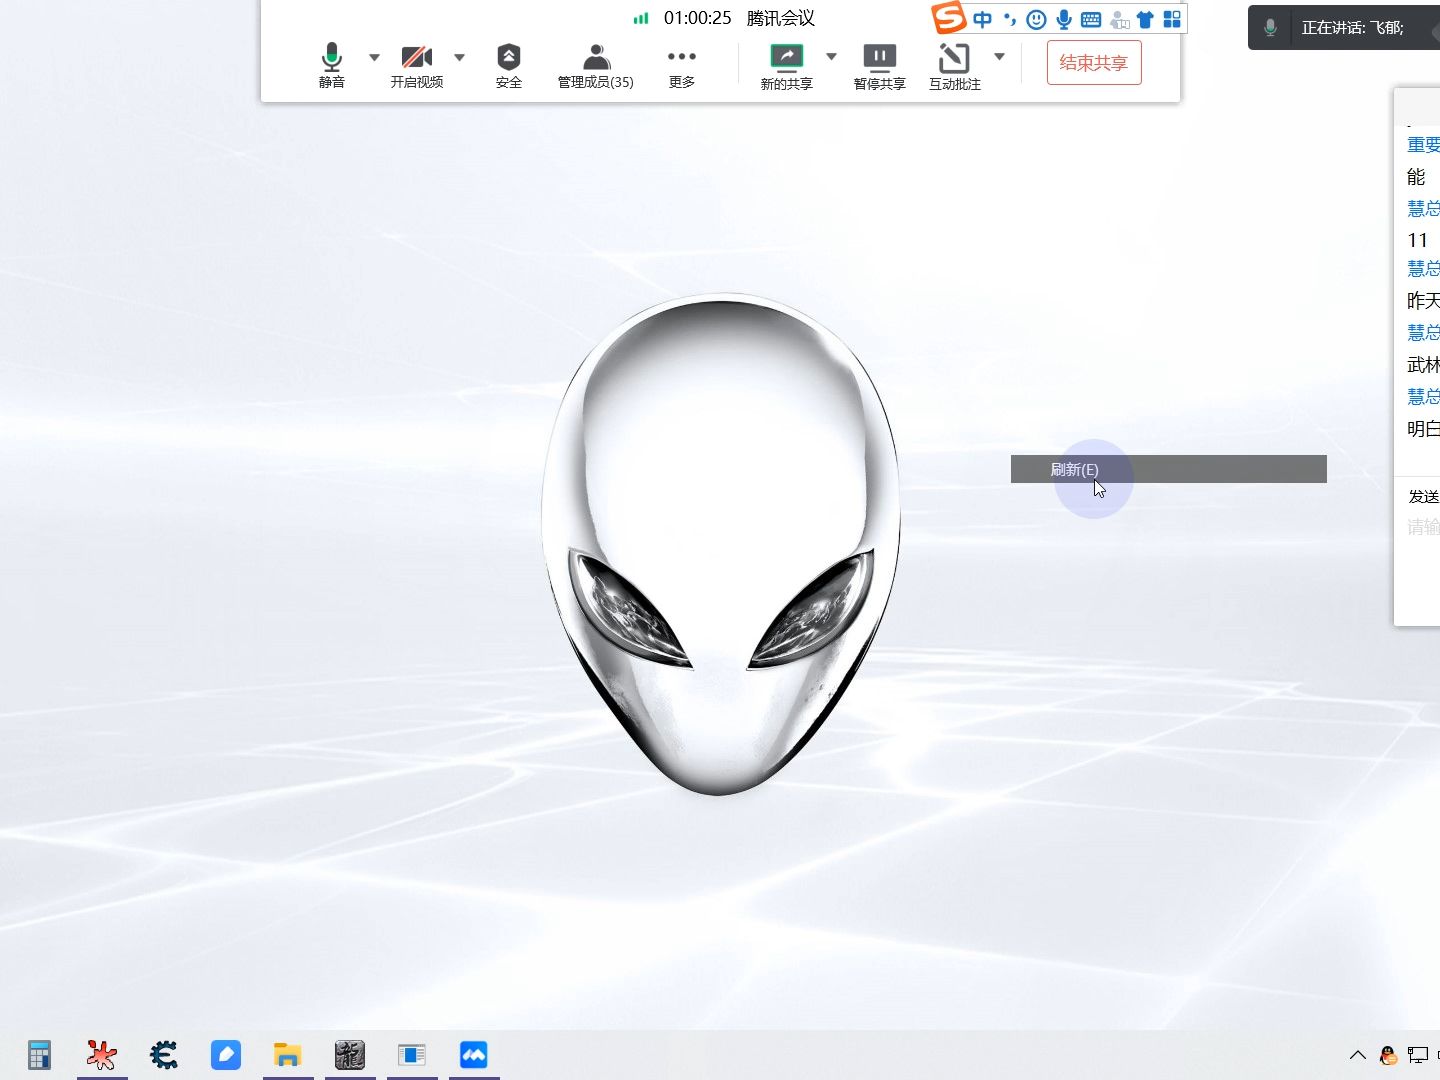Click the Sogou account person icon
The image size is (1440, 1080).
(x=1119, y=19)
